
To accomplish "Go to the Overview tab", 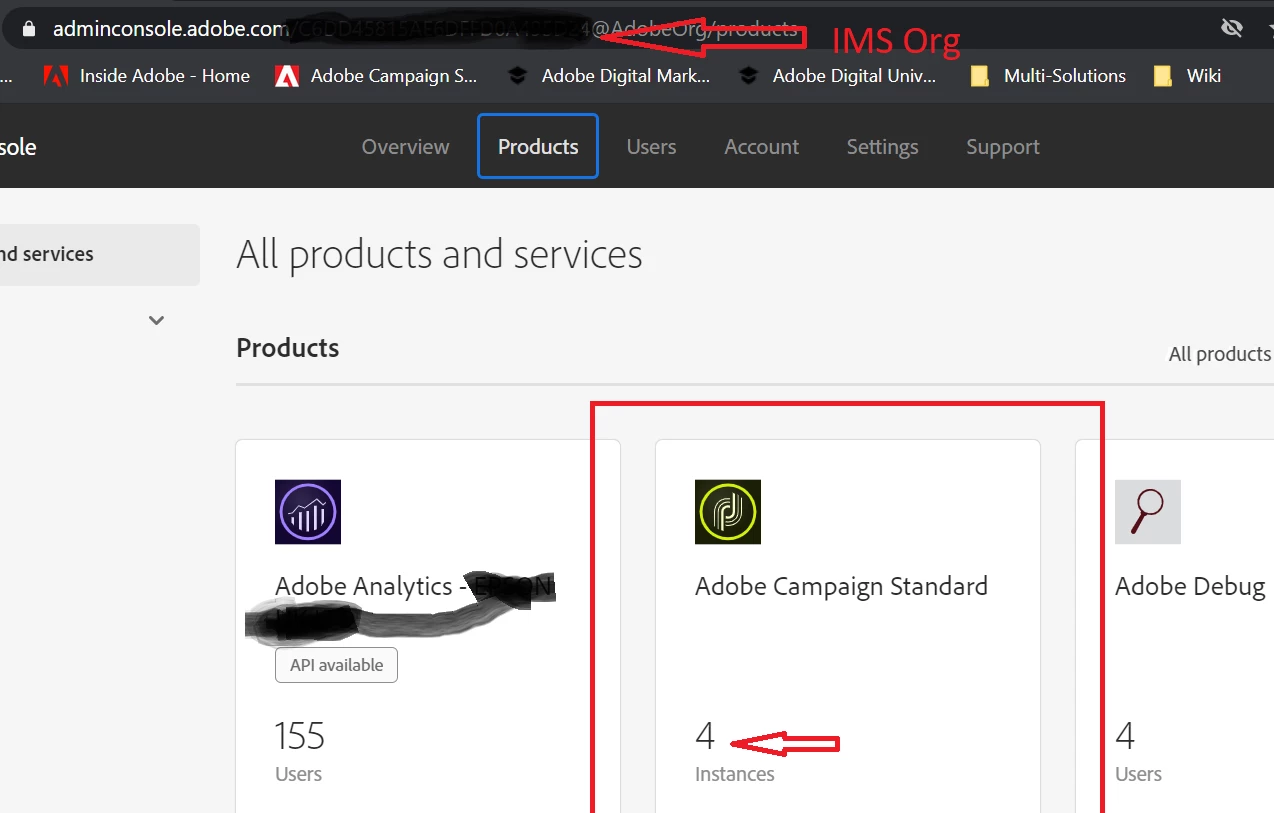I will tap(405, 147).
